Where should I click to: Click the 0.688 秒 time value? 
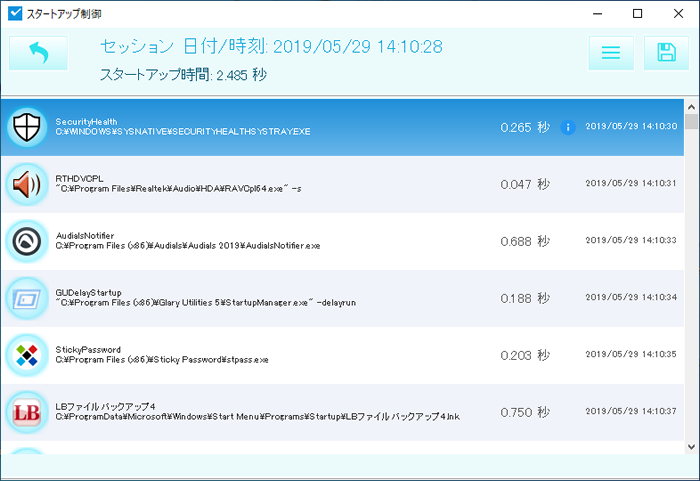pos(525,242)
